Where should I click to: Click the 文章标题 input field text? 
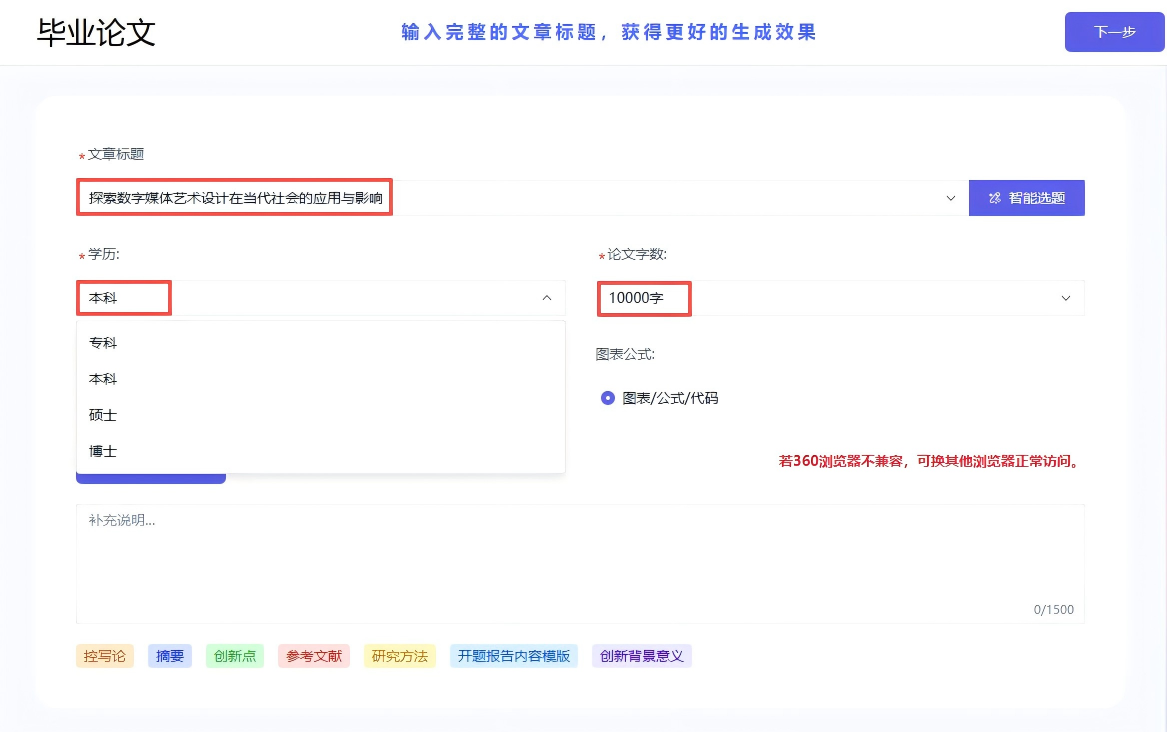pos(236,198)
